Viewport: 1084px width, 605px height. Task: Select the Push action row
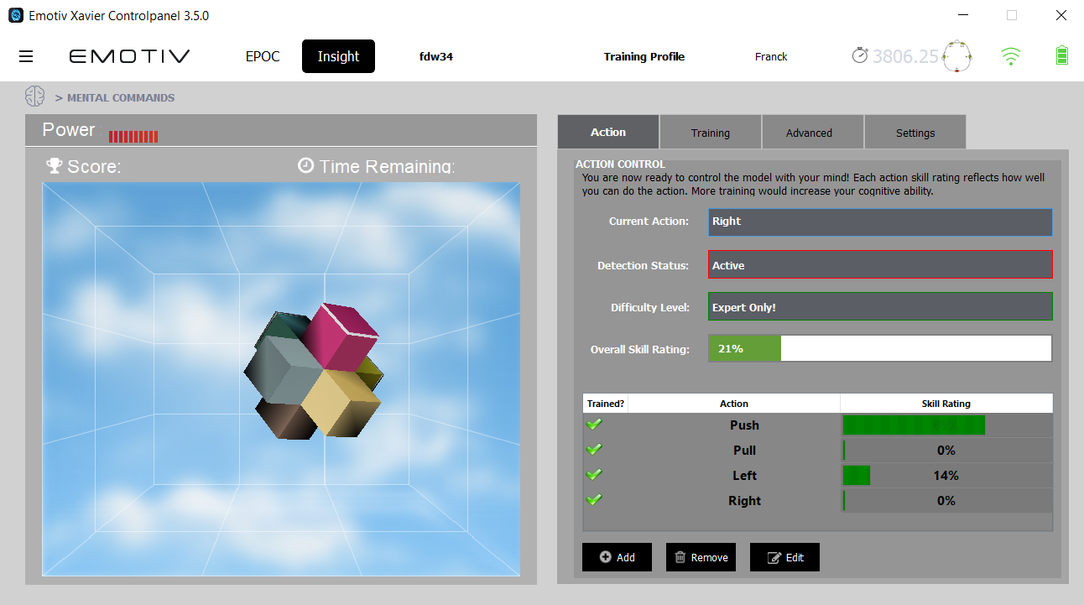pos(818,425)
